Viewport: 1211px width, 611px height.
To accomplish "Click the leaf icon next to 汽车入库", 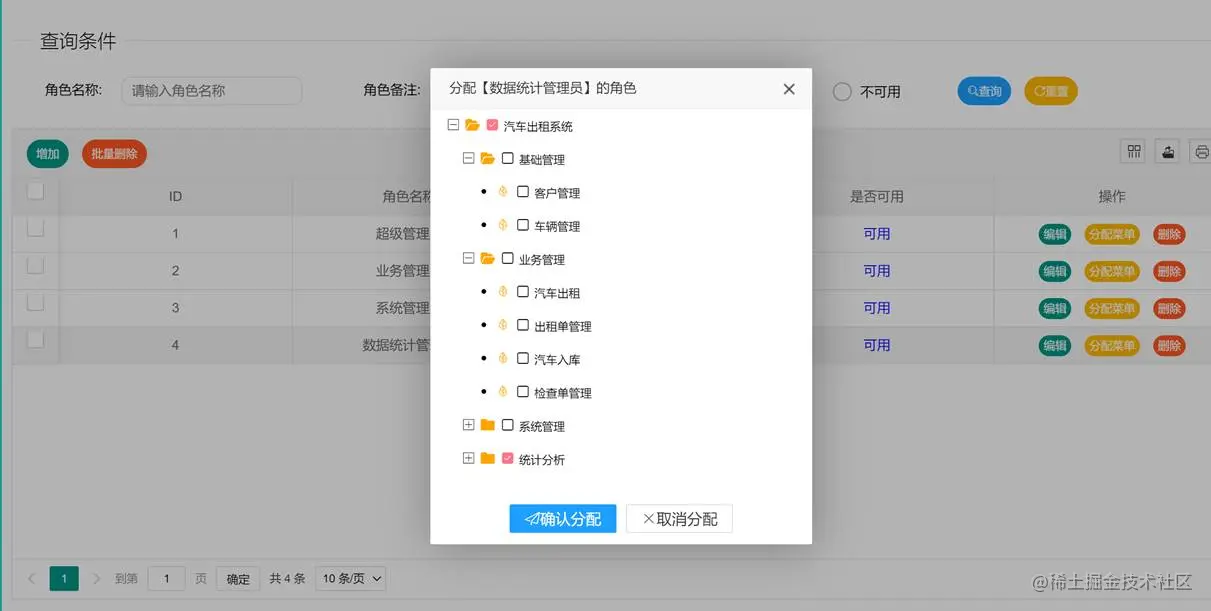I will (x=503, y=358).
